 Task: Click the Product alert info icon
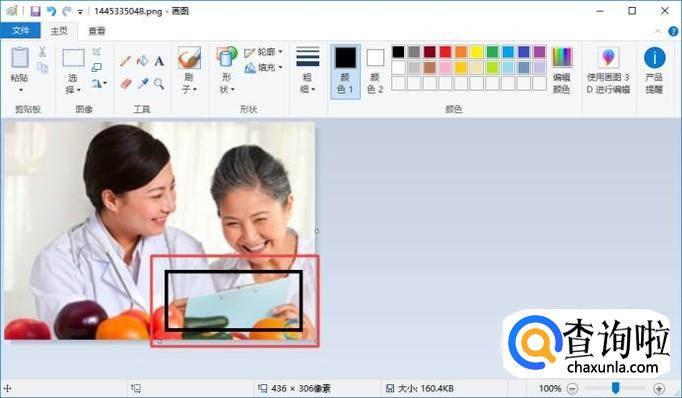pos(654,57)
